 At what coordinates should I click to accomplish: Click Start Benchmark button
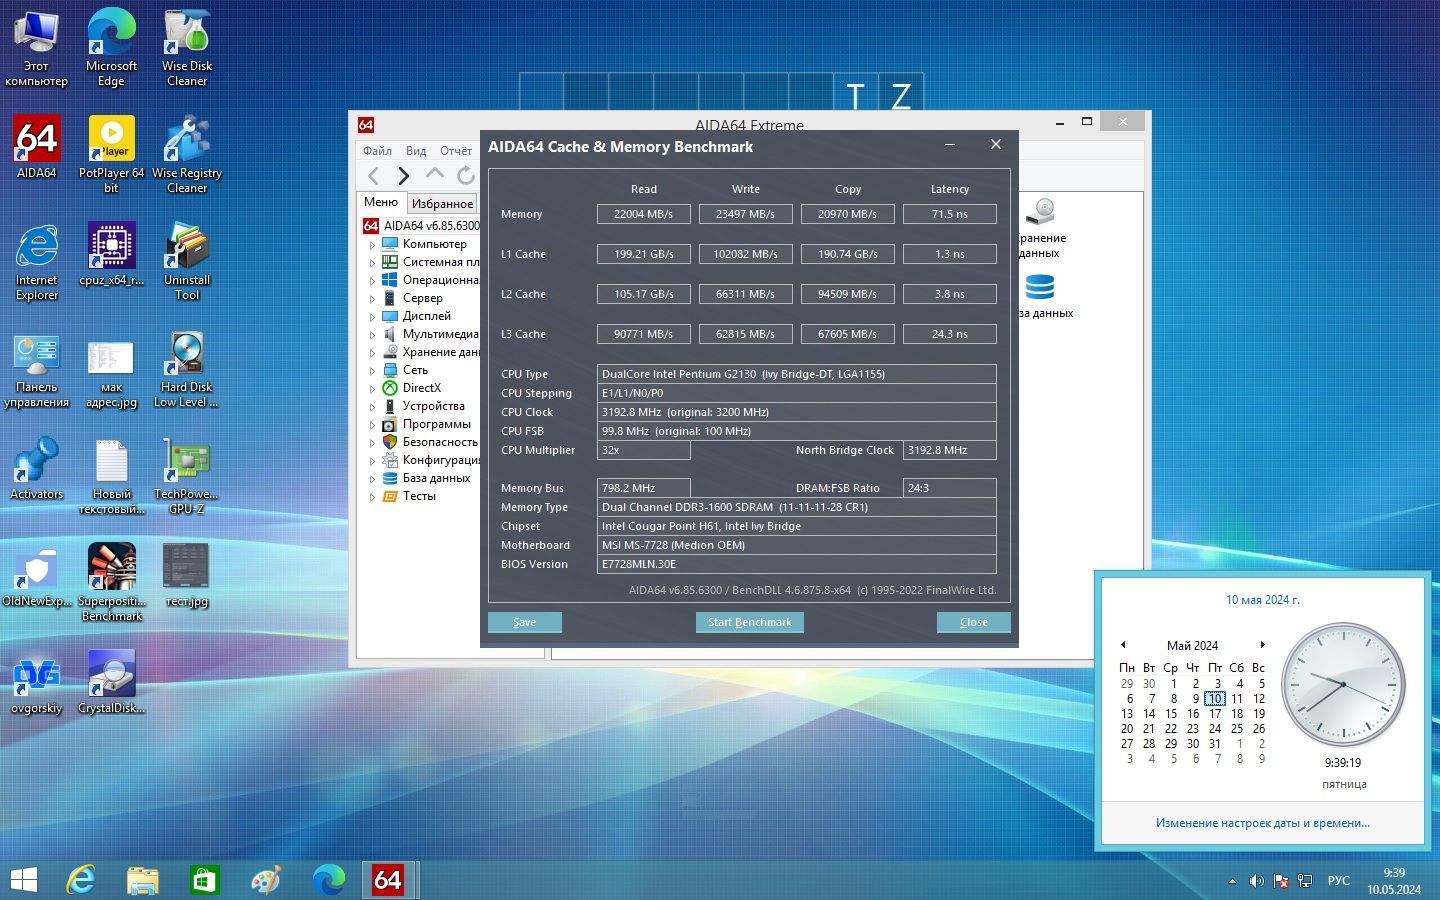[750, 622]
